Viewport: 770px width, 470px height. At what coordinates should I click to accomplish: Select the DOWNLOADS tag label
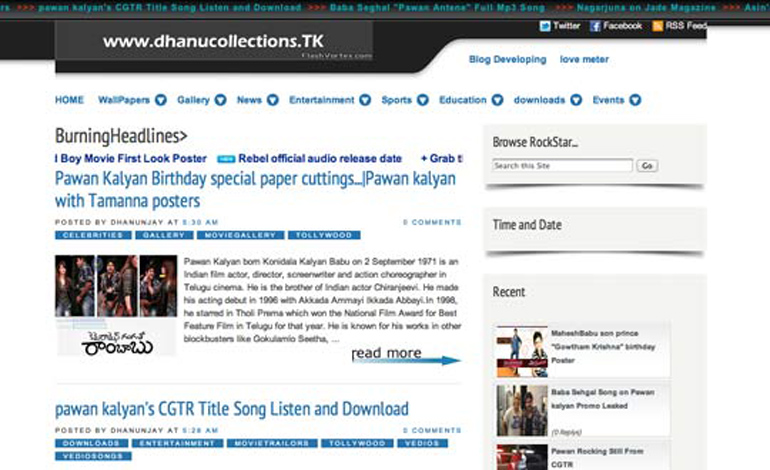[x=91, y=443]
